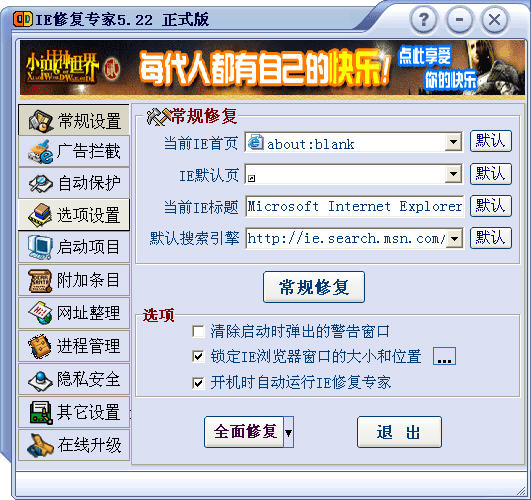Image resolution: width=531 pixels, height=500 pixels.
Task: Switch to 其它设置 tab
Action: click(x=74, y=412)
